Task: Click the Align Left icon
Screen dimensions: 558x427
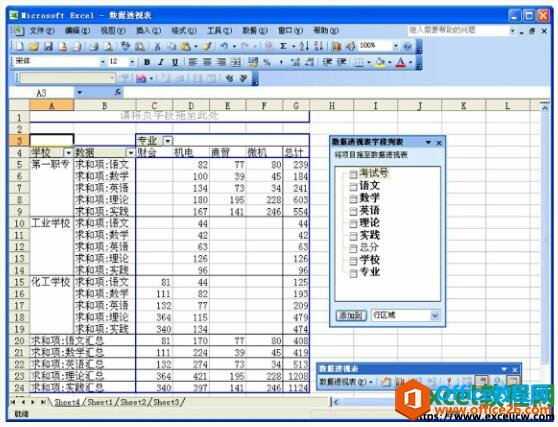Action: click(193, 62)
